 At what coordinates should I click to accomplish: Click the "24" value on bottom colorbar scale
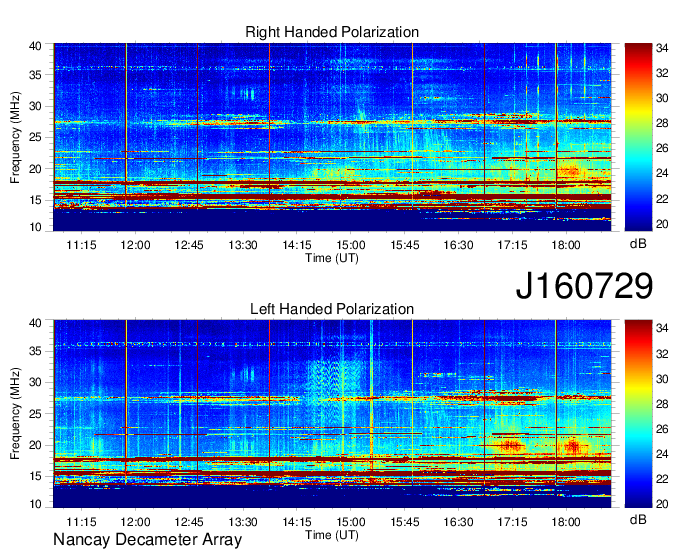662,454
